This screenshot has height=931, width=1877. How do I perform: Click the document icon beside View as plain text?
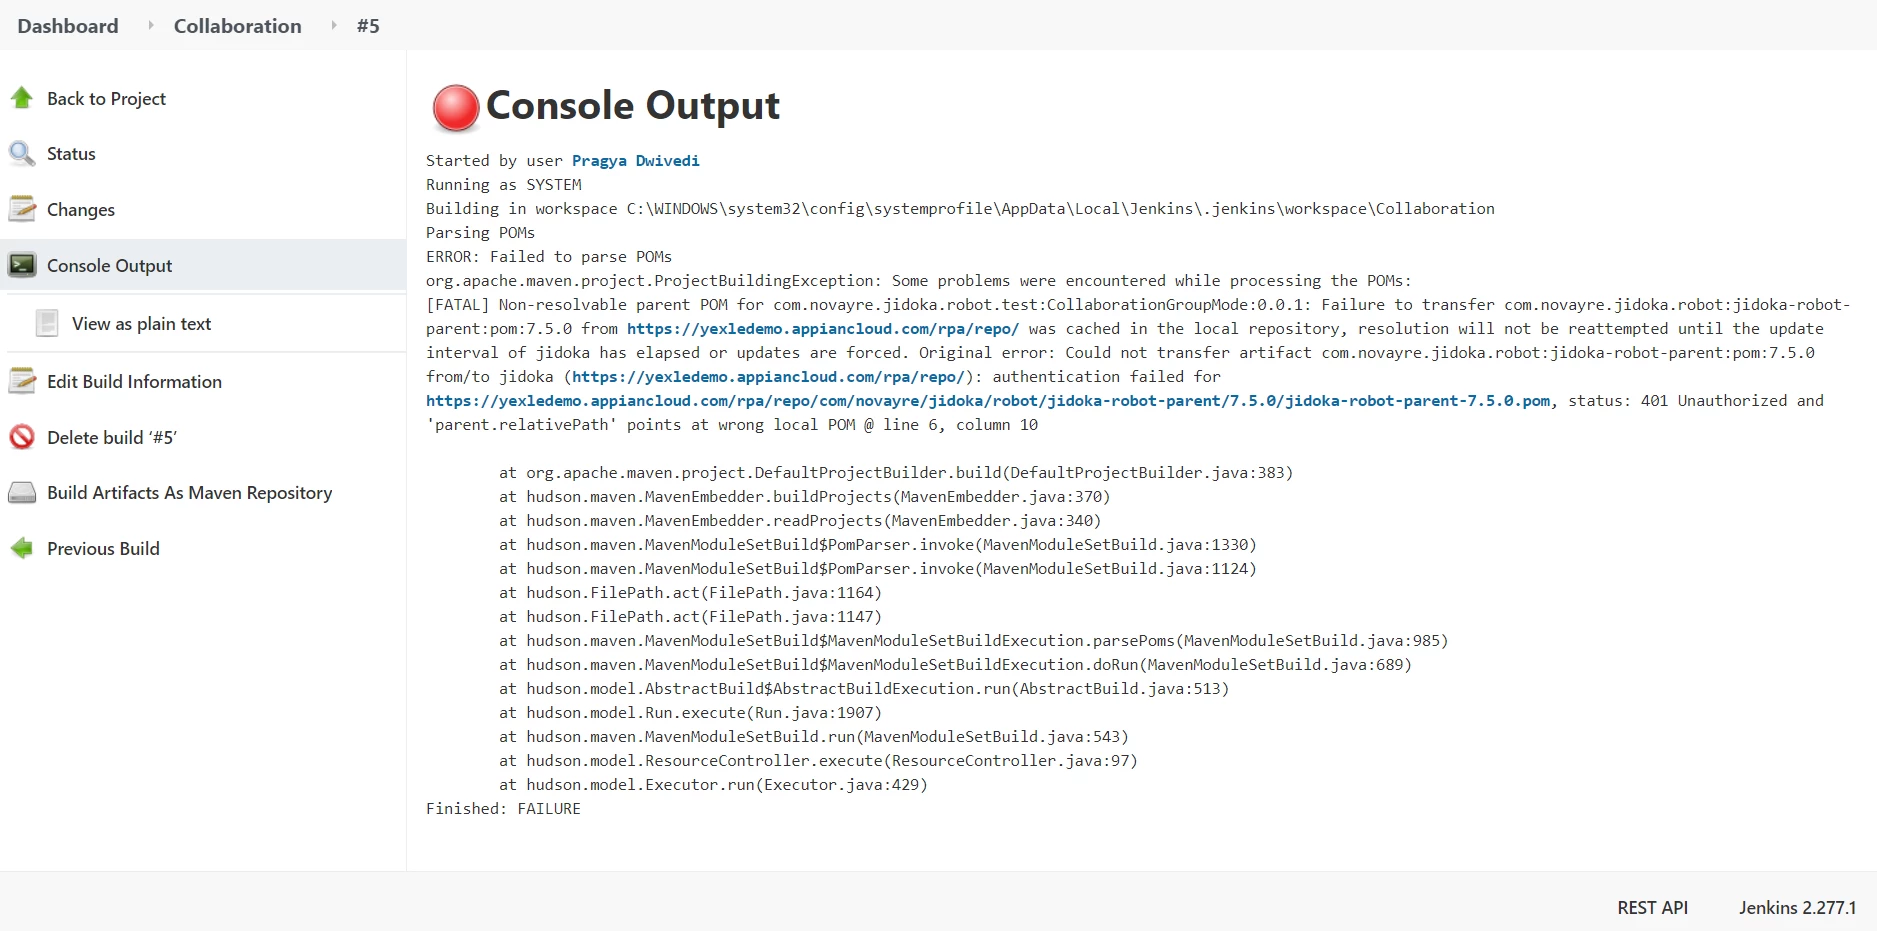pos(47,323)
